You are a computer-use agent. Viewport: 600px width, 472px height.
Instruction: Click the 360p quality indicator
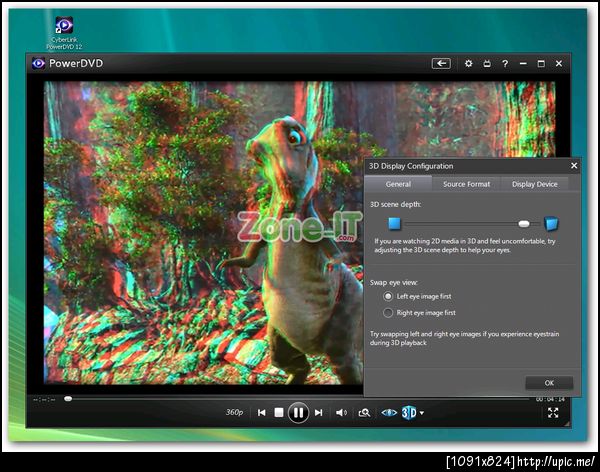(234, 412)
